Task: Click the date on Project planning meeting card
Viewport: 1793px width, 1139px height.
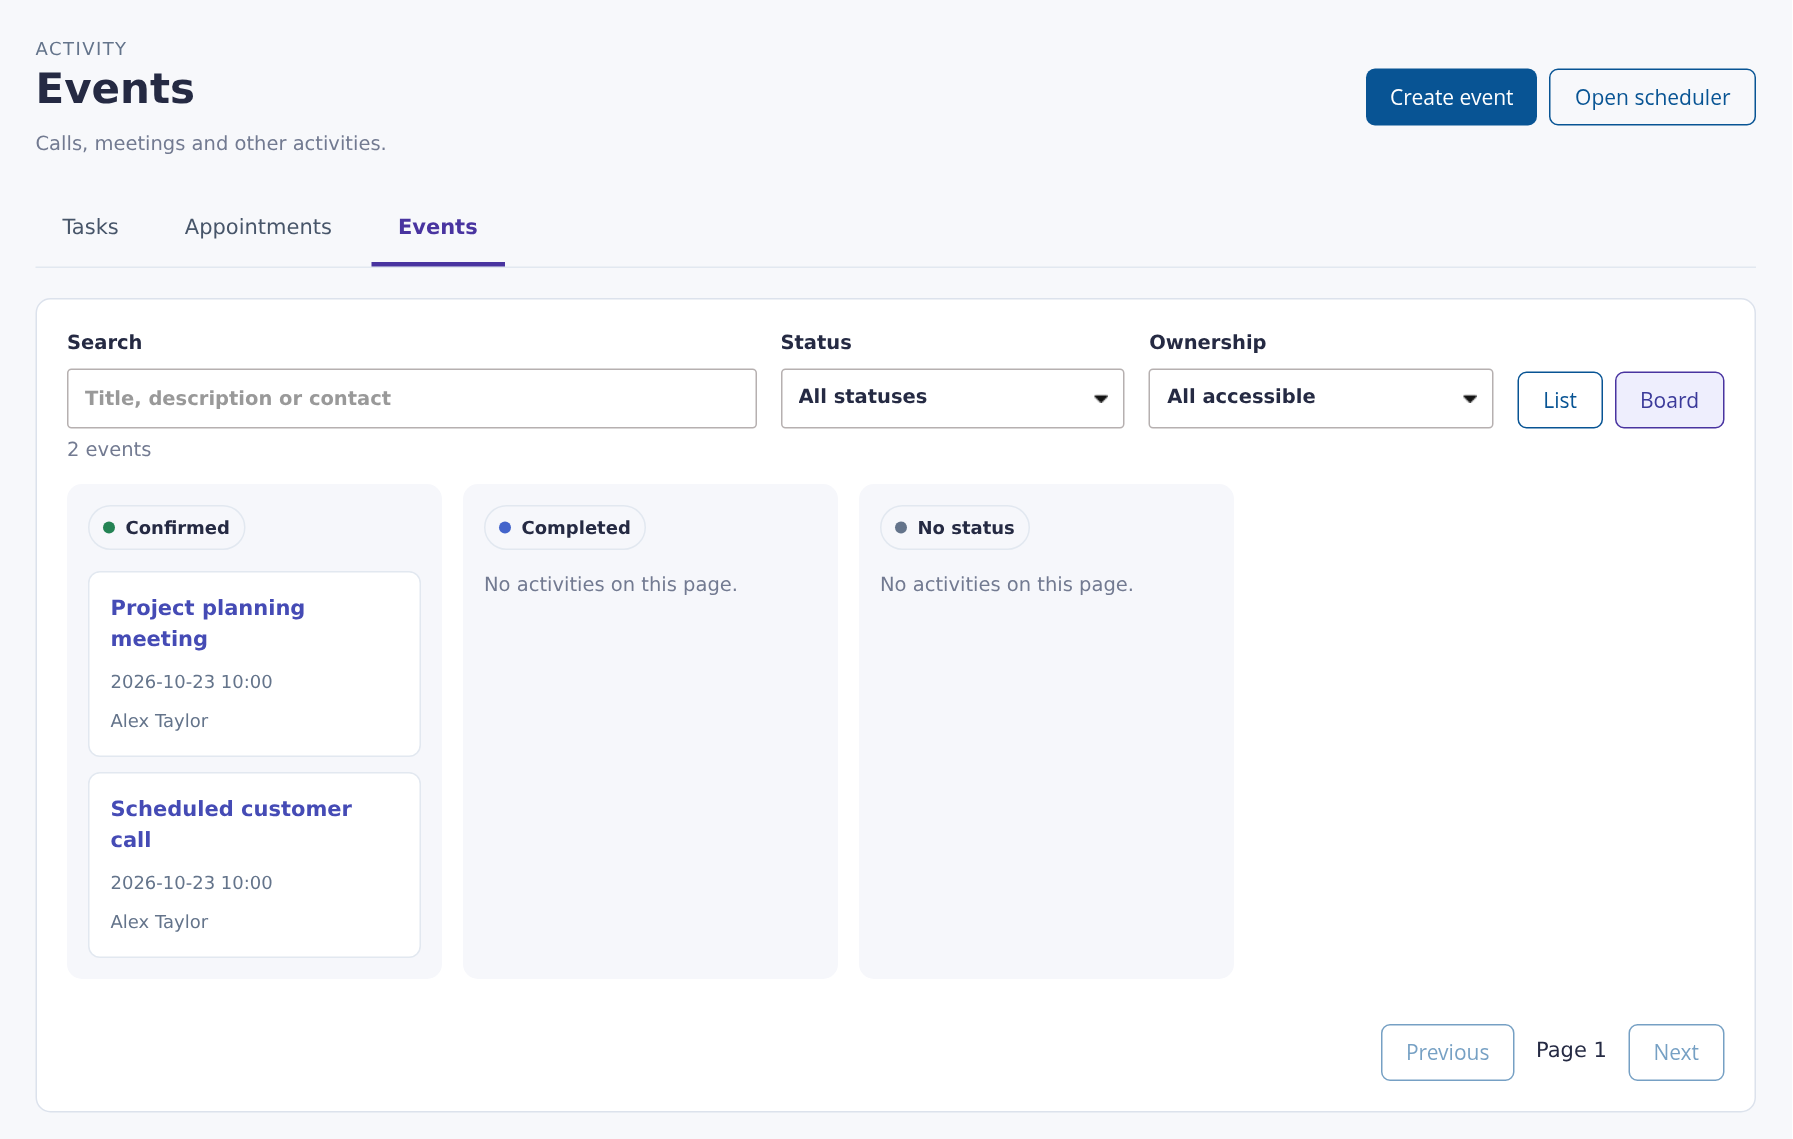Action: pyautogui.click(x=191, y=682)
